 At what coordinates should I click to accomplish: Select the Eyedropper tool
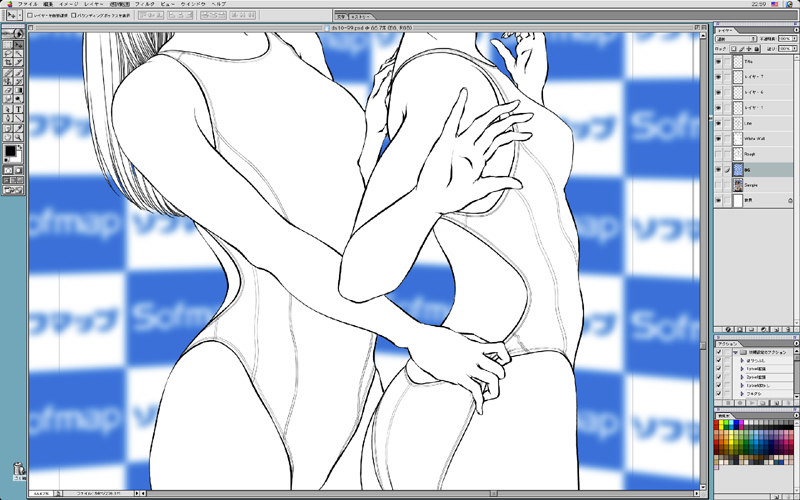(18, 128)
